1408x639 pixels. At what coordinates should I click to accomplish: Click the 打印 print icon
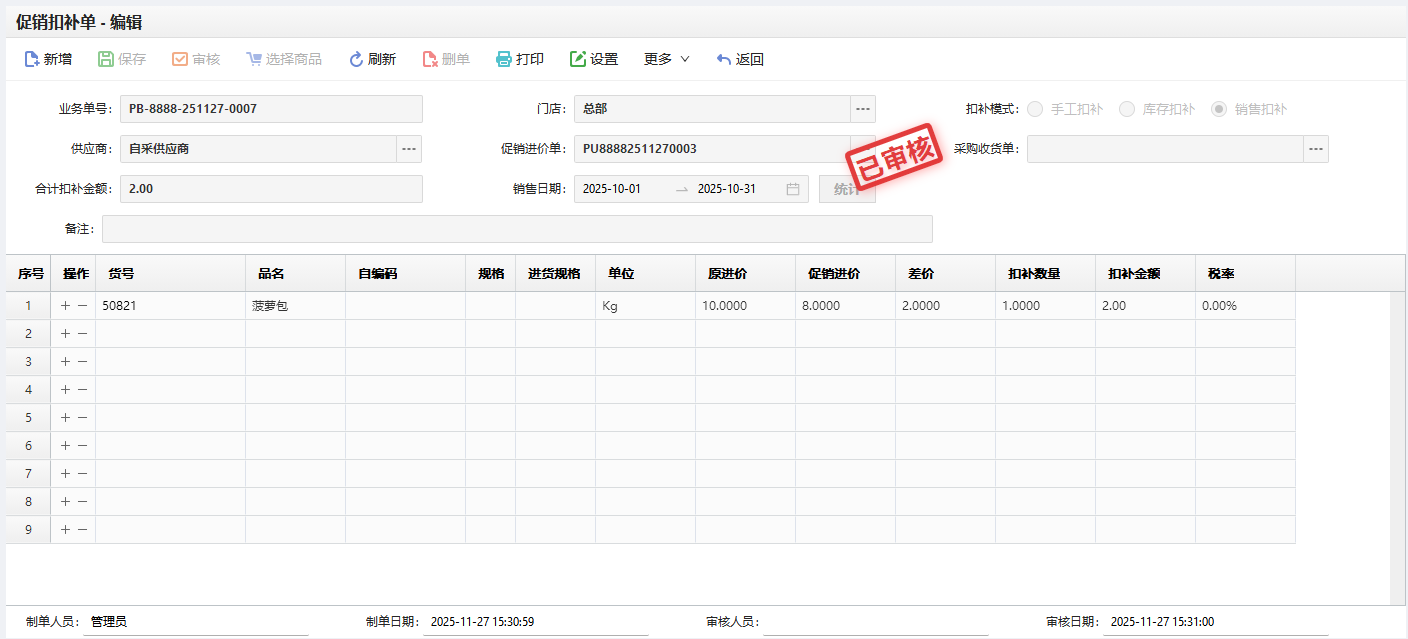point(504,59)
